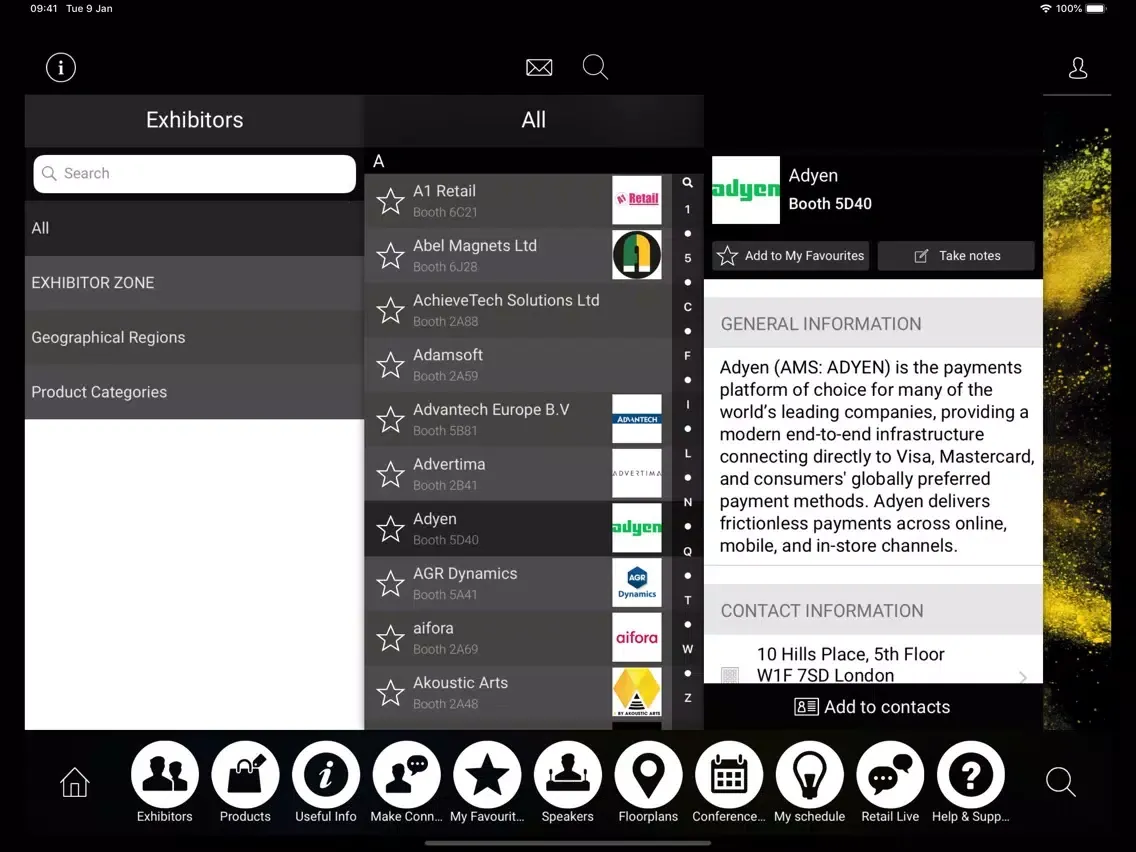This screenshot has width=1136, height=852.
Task: Click the exhibitor Search field
Action: click(194, 174)
